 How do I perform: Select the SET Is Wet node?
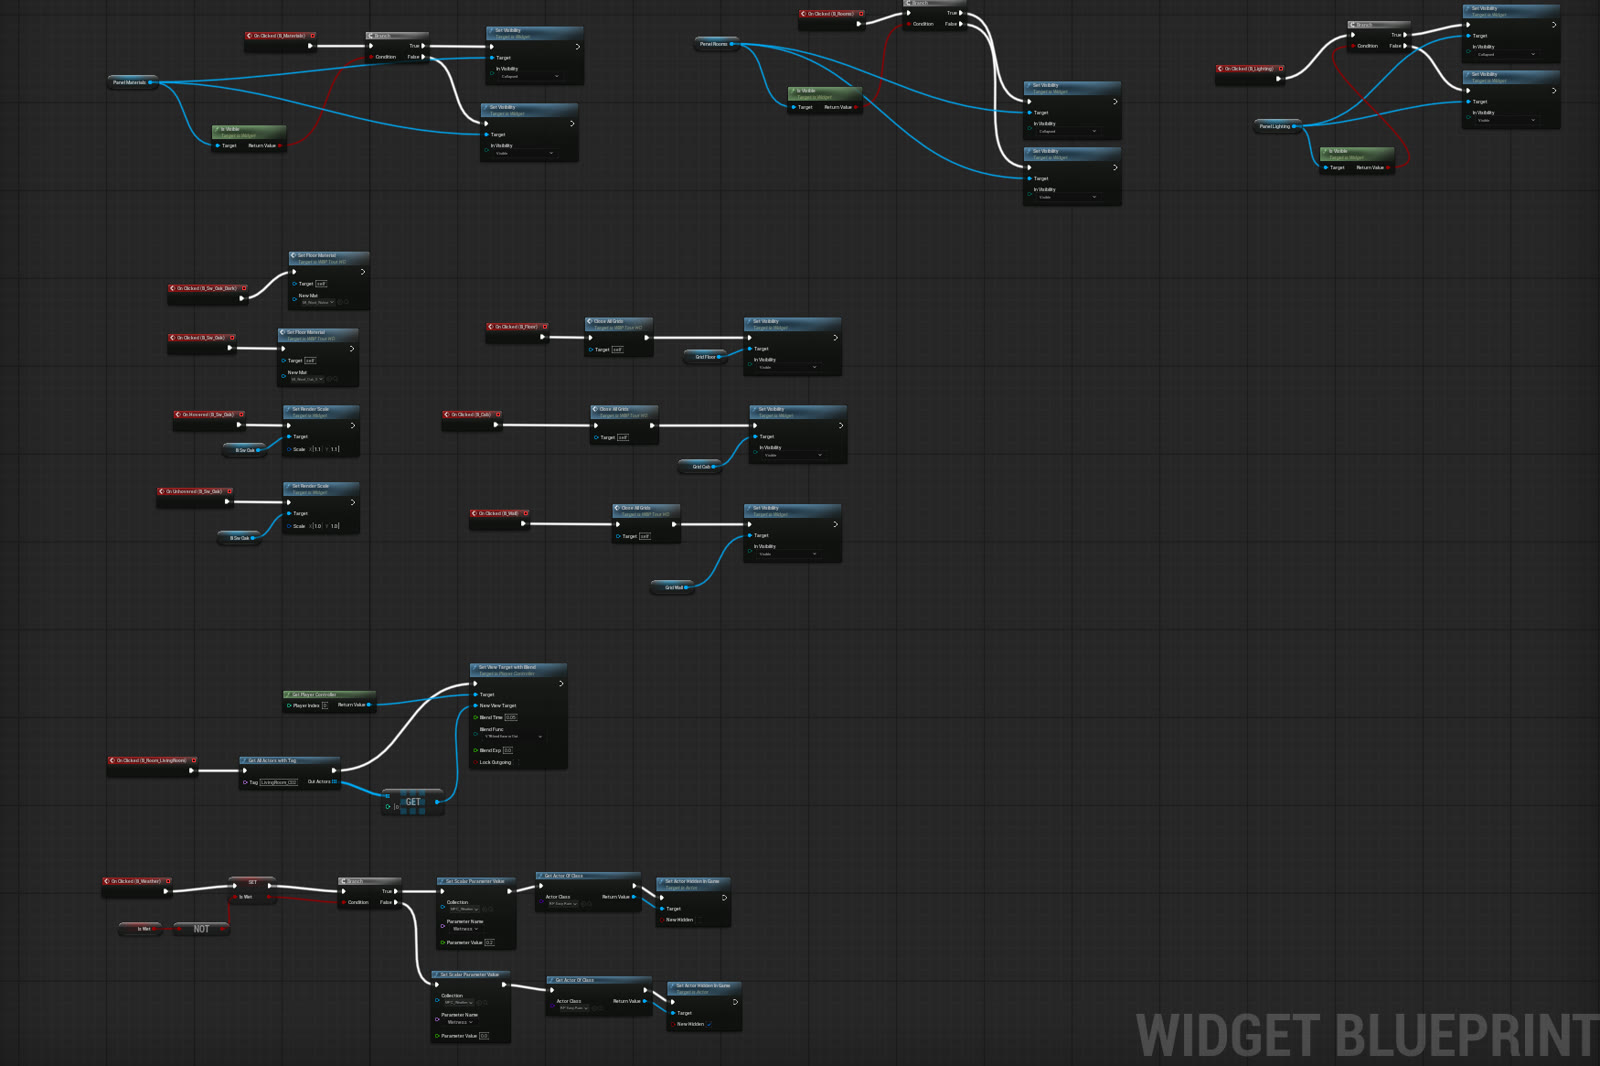pos(252,889)
